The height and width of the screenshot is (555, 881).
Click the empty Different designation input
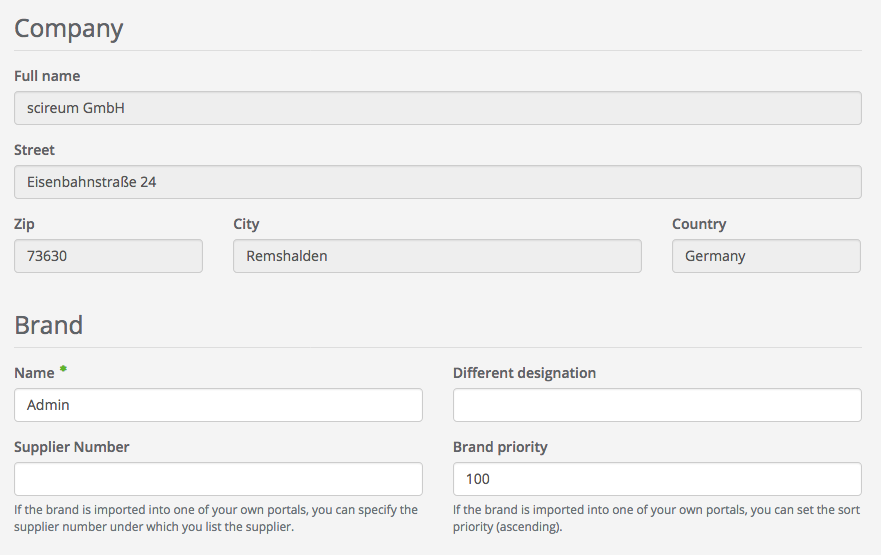(x=657, y=405)
